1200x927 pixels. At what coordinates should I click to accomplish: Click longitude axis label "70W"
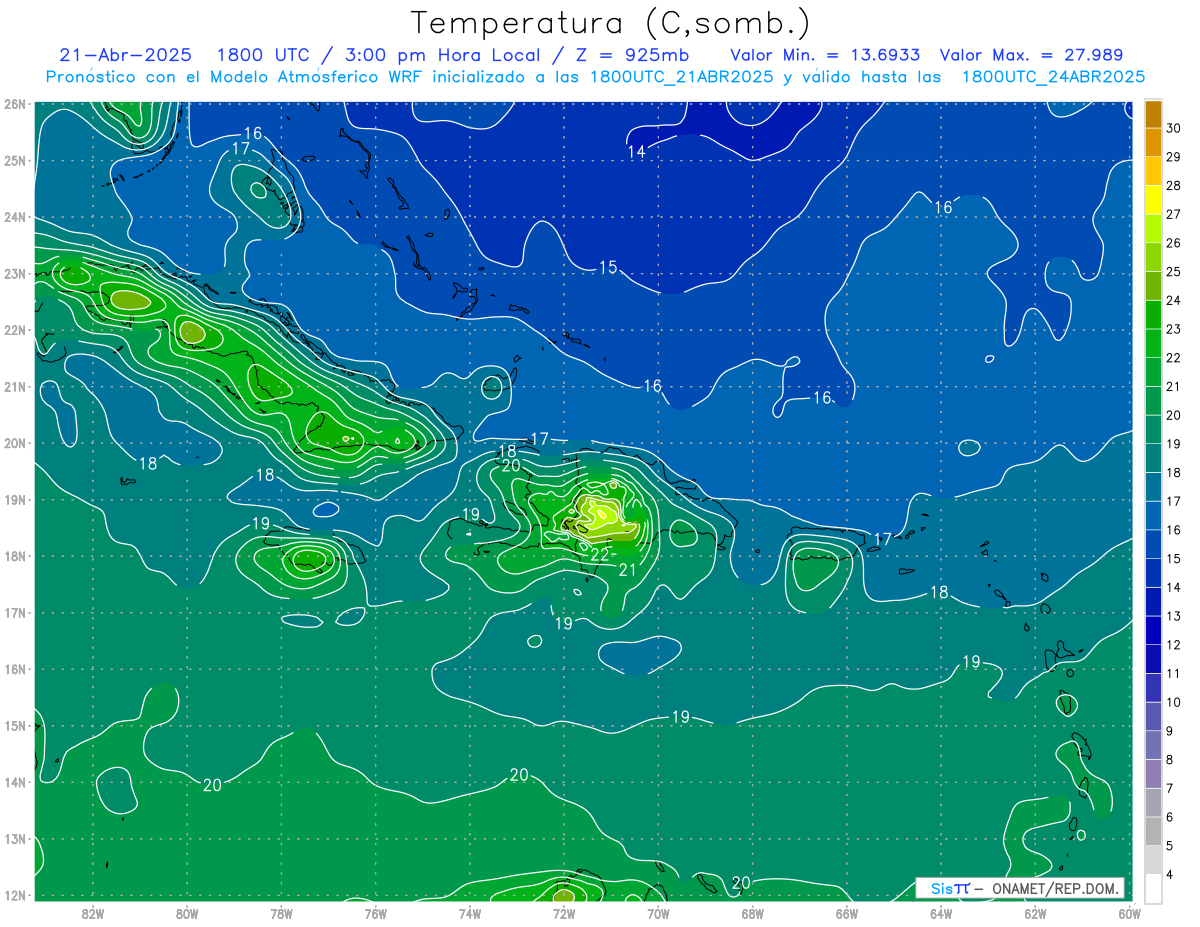658,912
